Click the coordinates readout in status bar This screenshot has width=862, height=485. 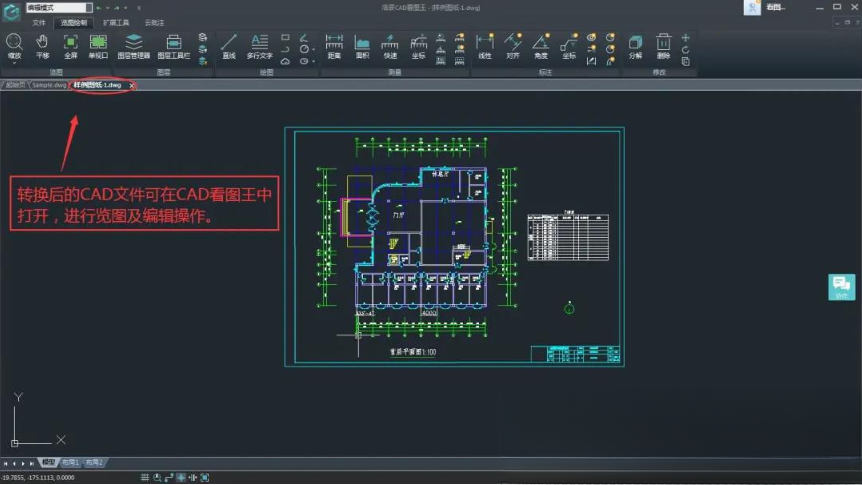click(x=38, y=477)
